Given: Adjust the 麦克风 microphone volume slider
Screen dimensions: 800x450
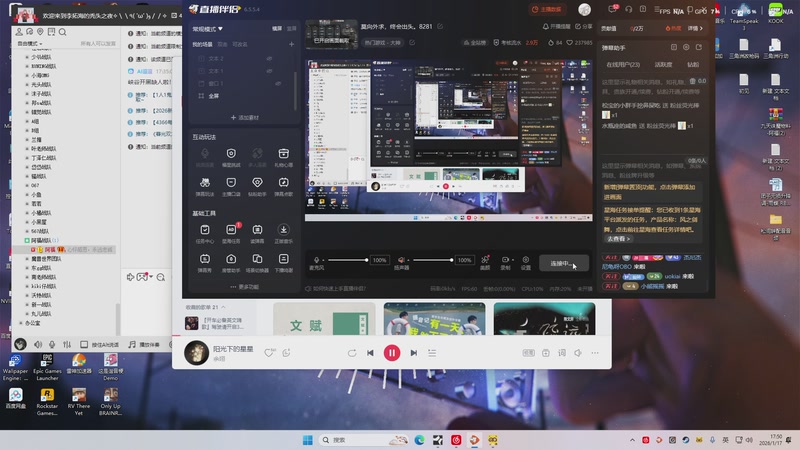Looking at the screenshot, I should point(348,260).
